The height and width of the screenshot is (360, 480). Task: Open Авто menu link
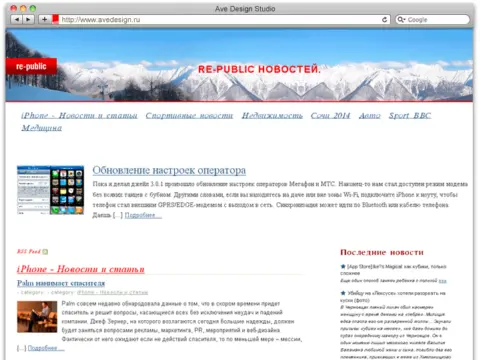(370, 115)
